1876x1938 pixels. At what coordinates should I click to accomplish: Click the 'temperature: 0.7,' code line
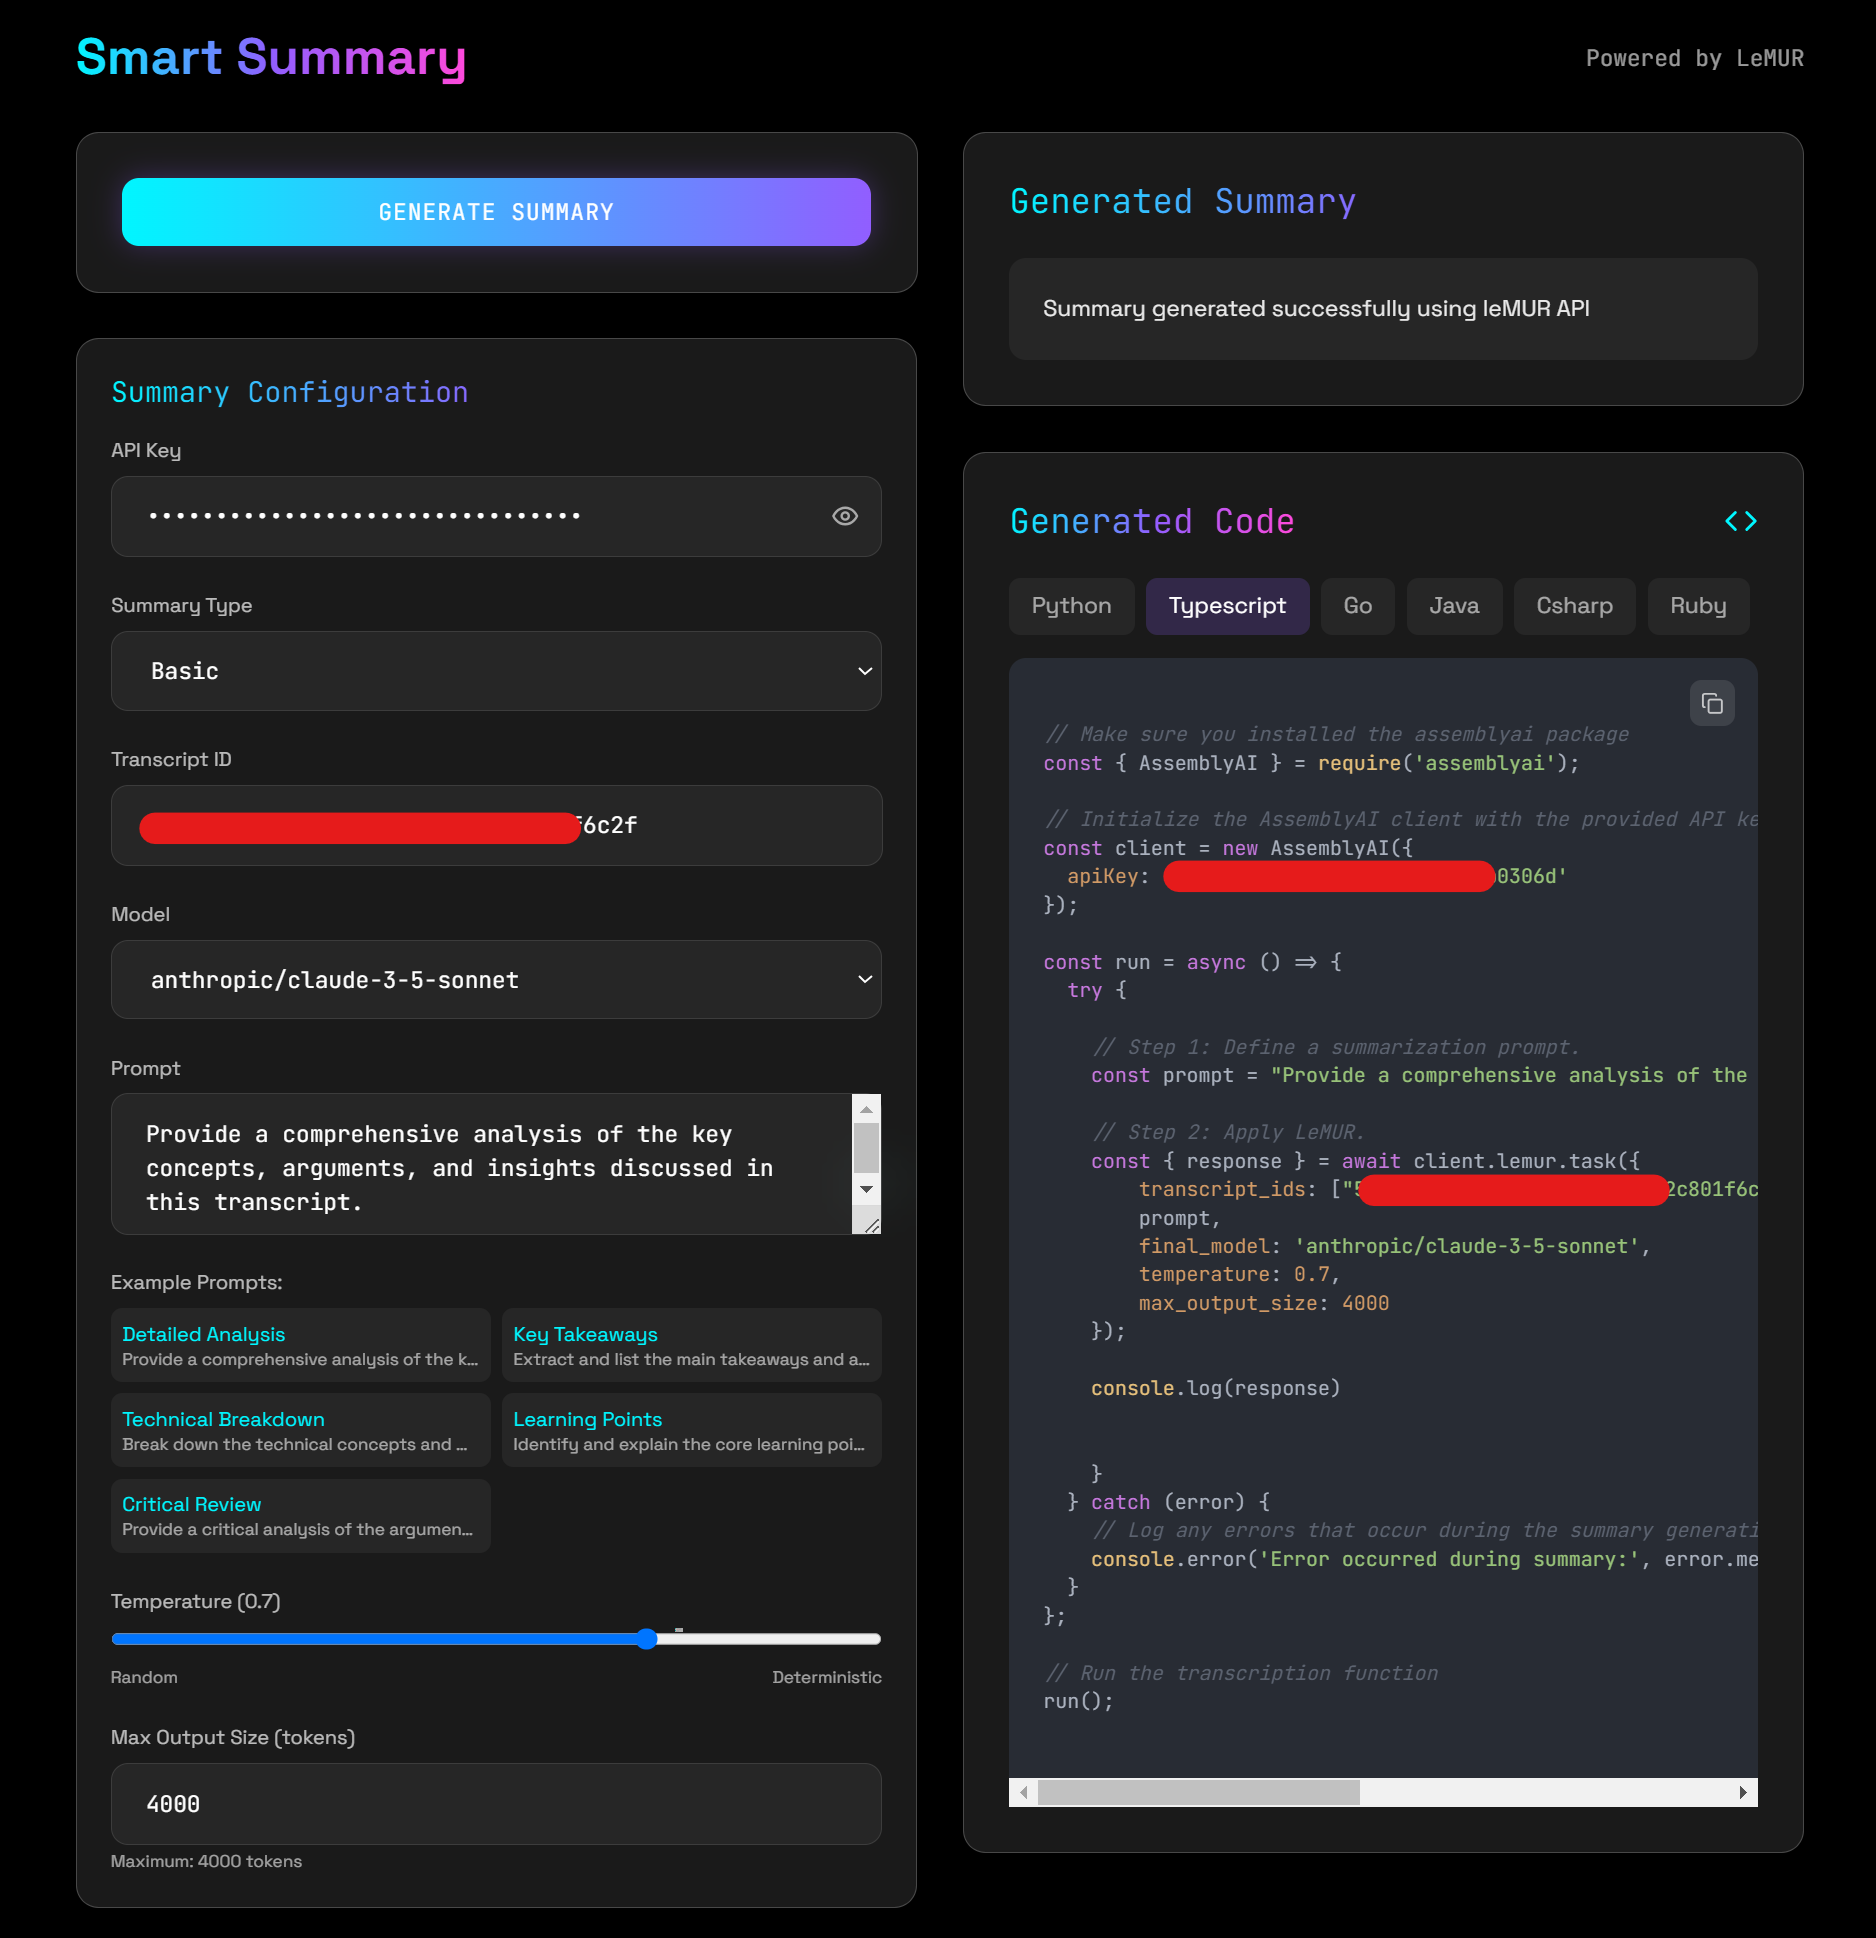pyautogui.click(x=1239, y=1274)
